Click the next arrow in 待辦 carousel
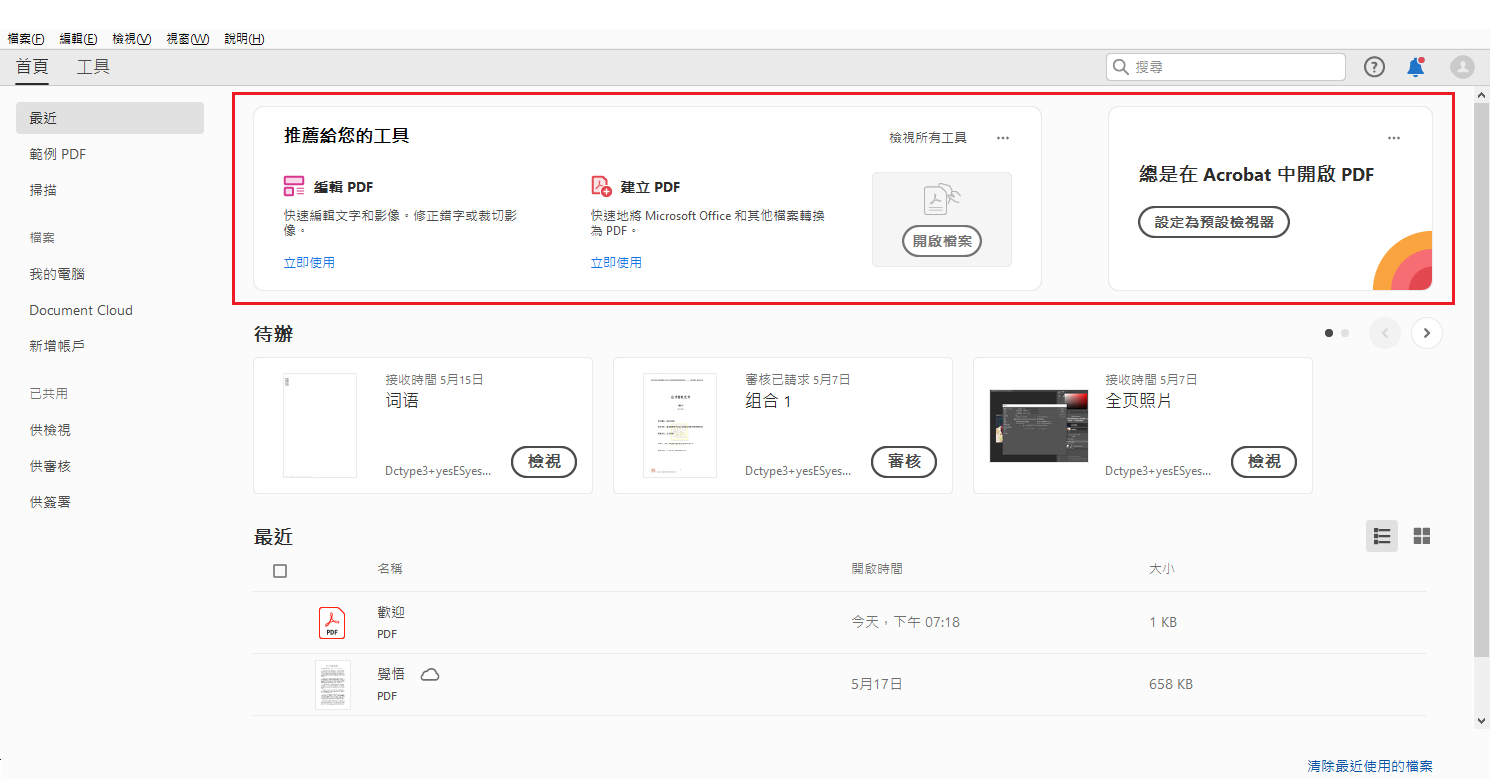 [1426, 332]
